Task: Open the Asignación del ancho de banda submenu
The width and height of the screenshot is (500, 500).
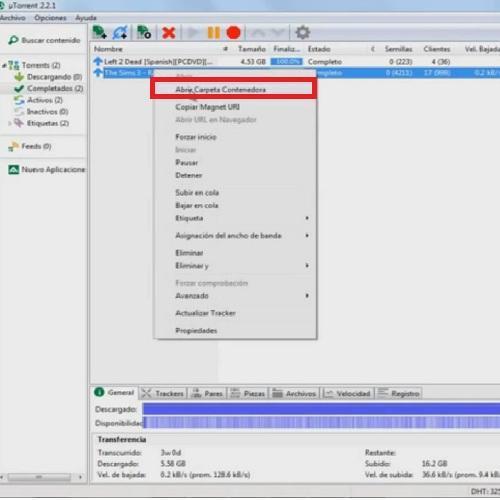Action: click(235, 236)
